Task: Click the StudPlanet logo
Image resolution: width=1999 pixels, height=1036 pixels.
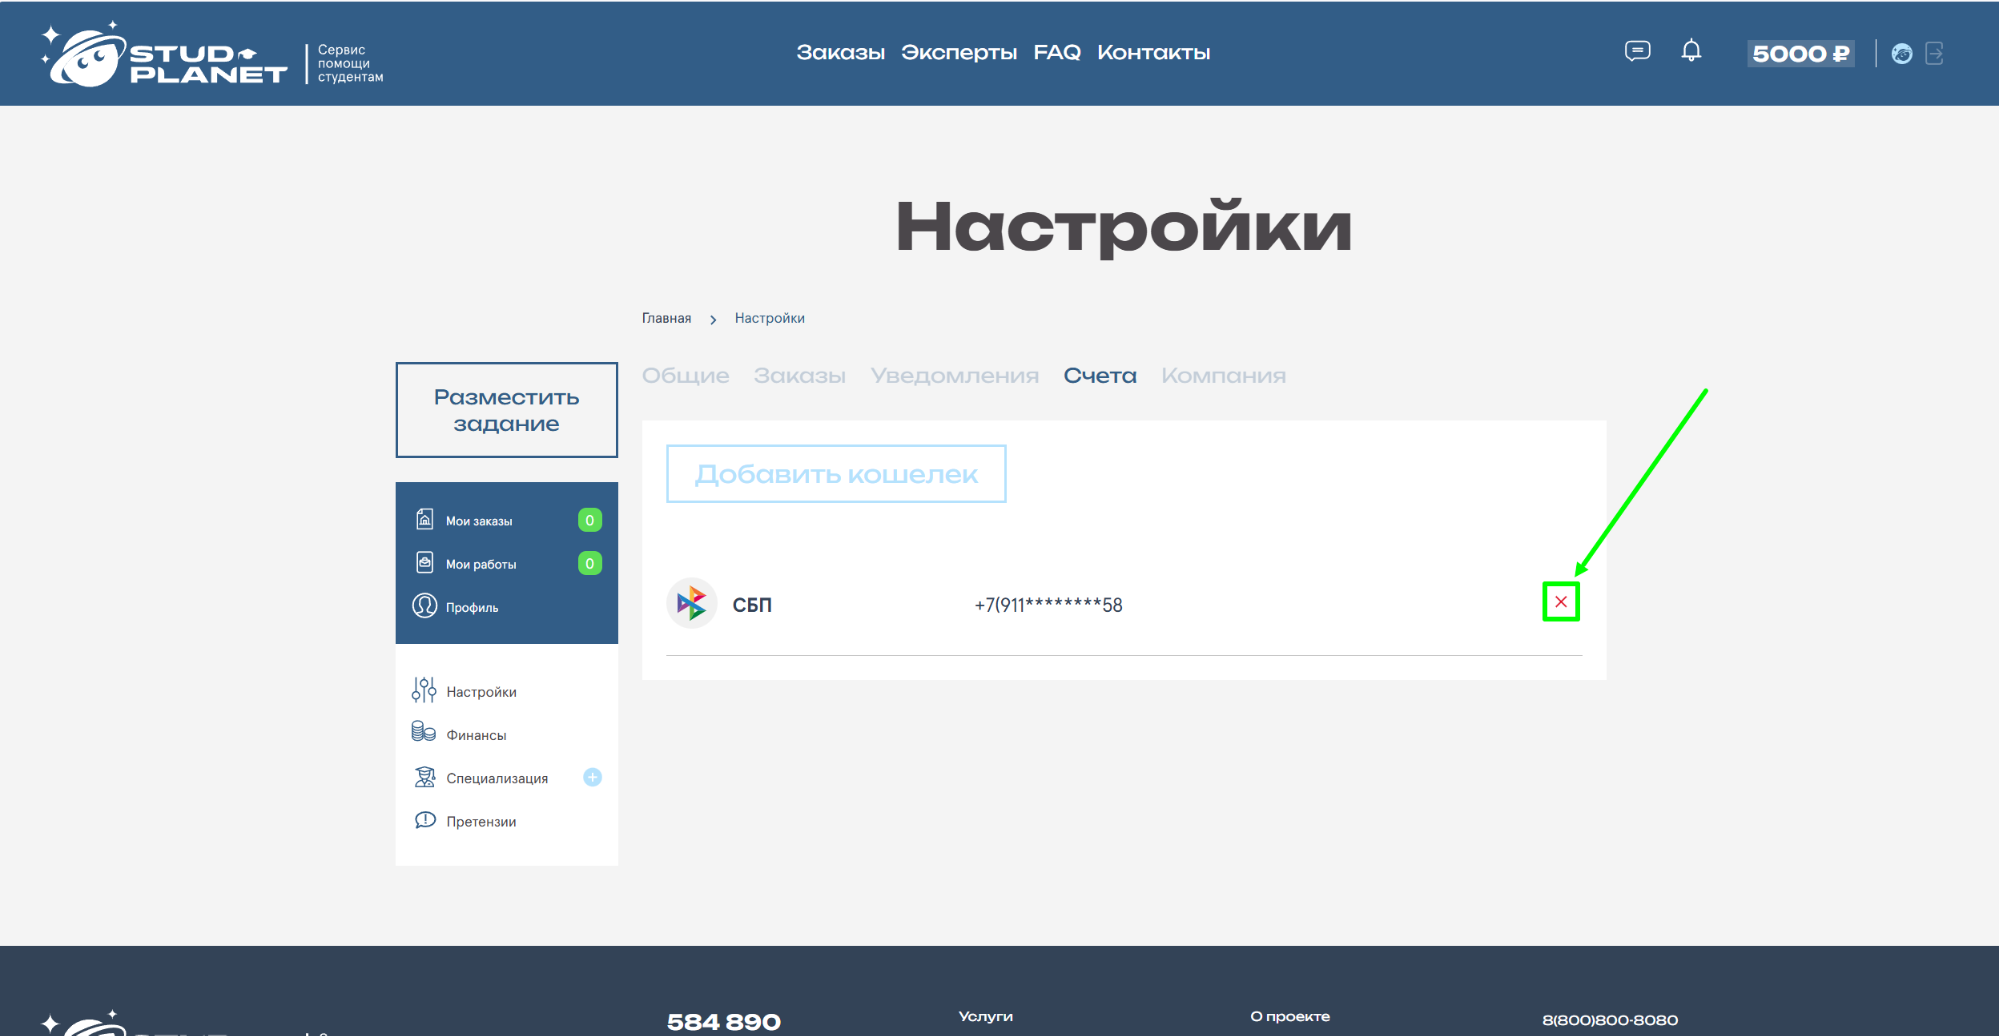Action: pos(165,58)
